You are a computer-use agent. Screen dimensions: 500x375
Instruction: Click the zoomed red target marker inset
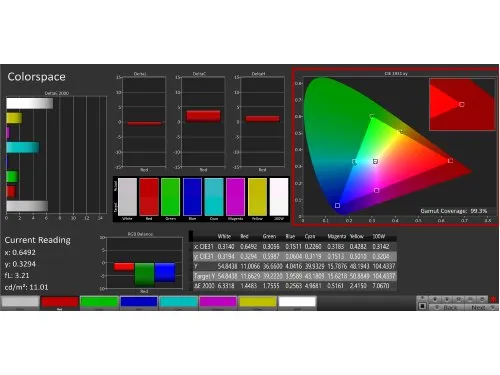[x=462, y=104]
